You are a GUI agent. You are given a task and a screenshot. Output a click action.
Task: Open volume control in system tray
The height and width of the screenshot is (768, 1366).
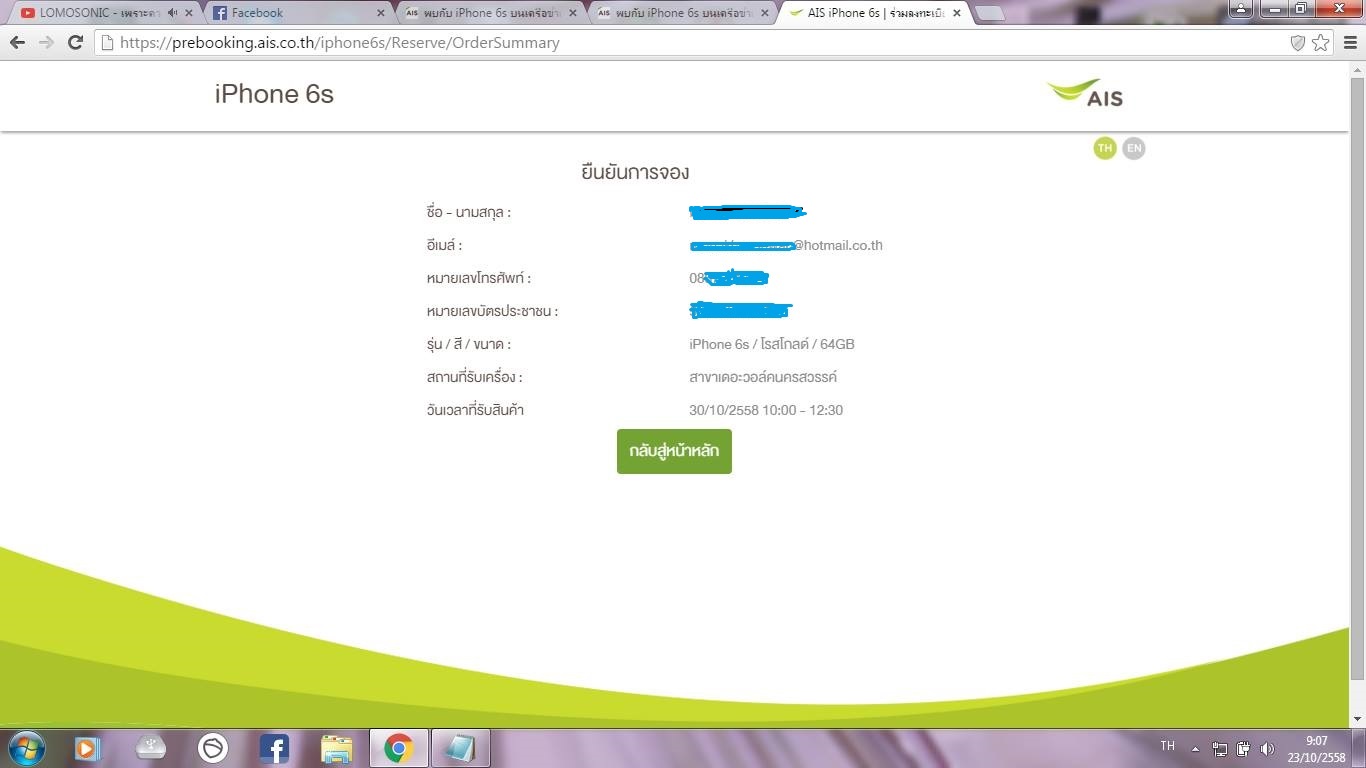pos(1268,748)
